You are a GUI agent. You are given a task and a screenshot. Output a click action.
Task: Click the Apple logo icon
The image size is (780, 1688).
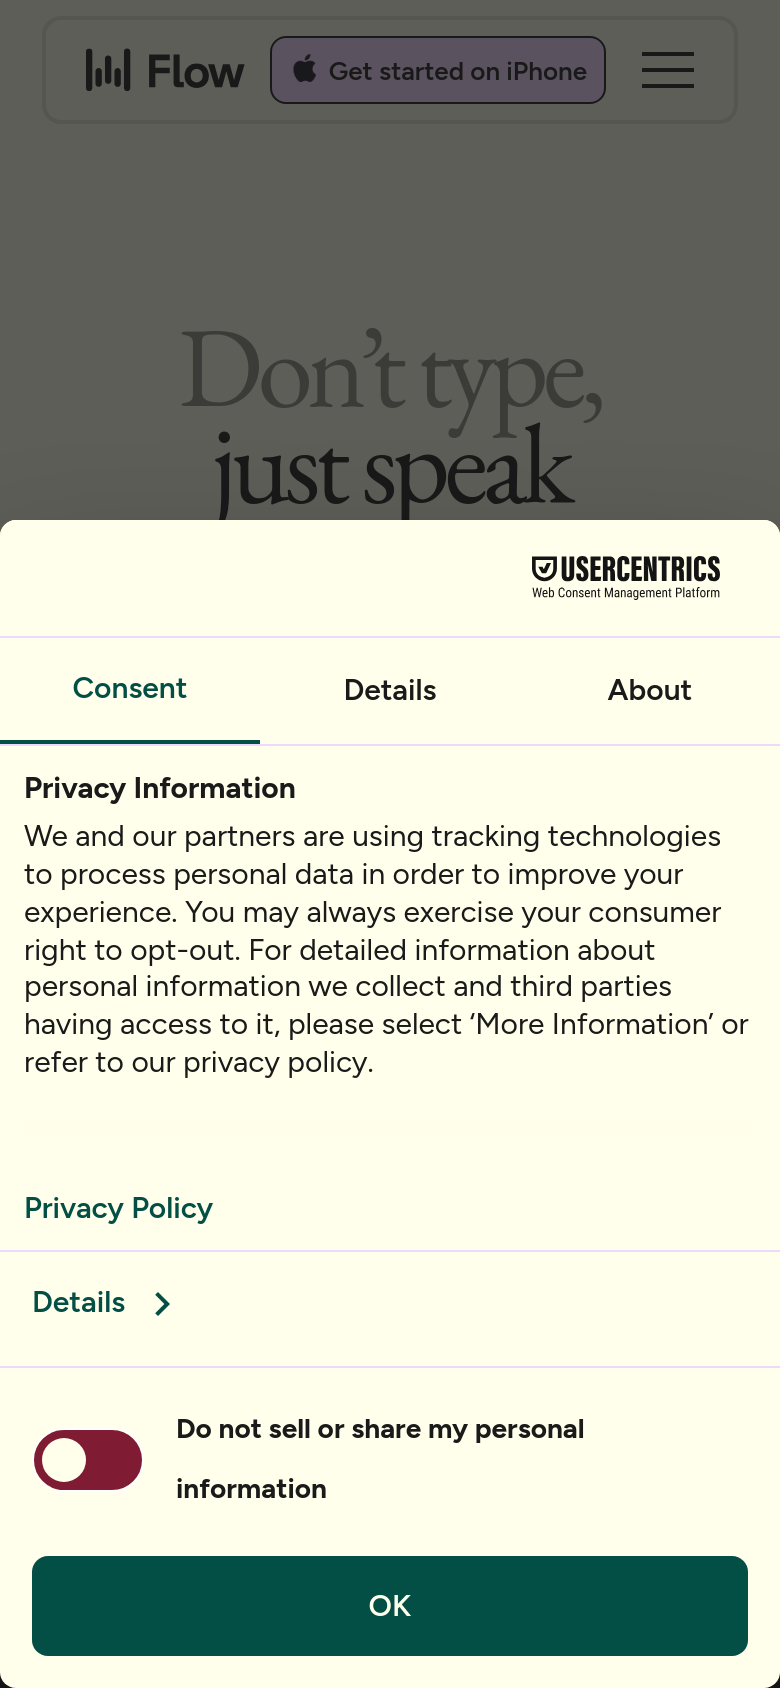[x=305, y=70]
